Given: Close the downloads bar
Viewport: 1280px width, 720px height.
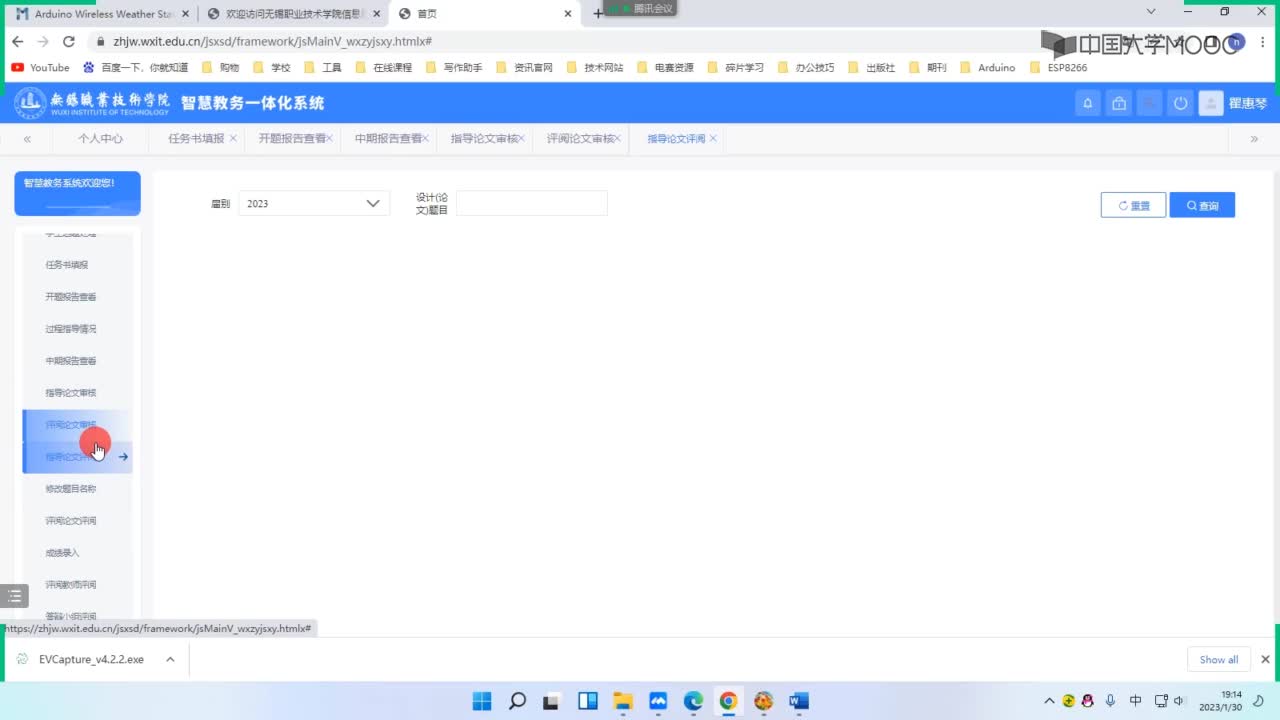Looking at the screenshot, I should [x=1265, y=660].
